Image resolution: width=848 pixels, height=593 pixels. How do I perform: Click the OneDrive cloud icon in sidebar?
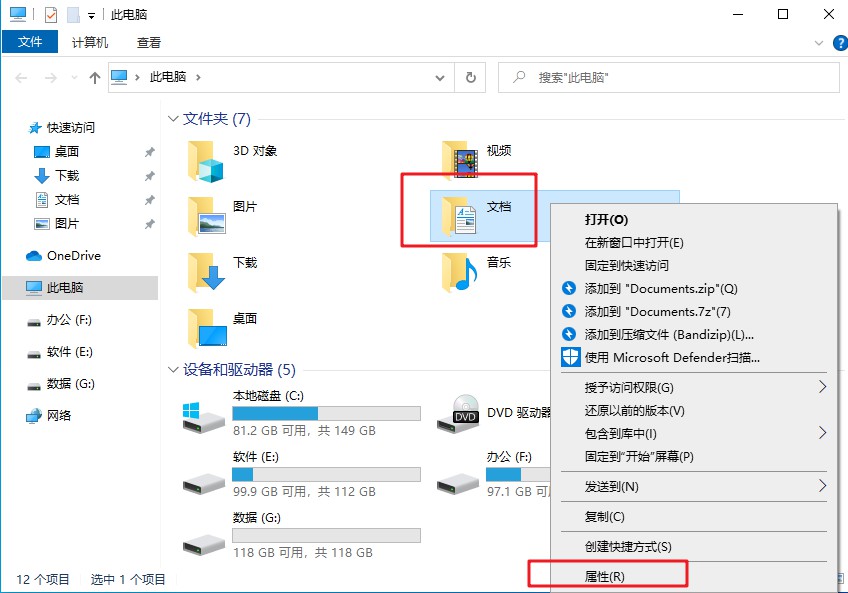tap(35, 256)
